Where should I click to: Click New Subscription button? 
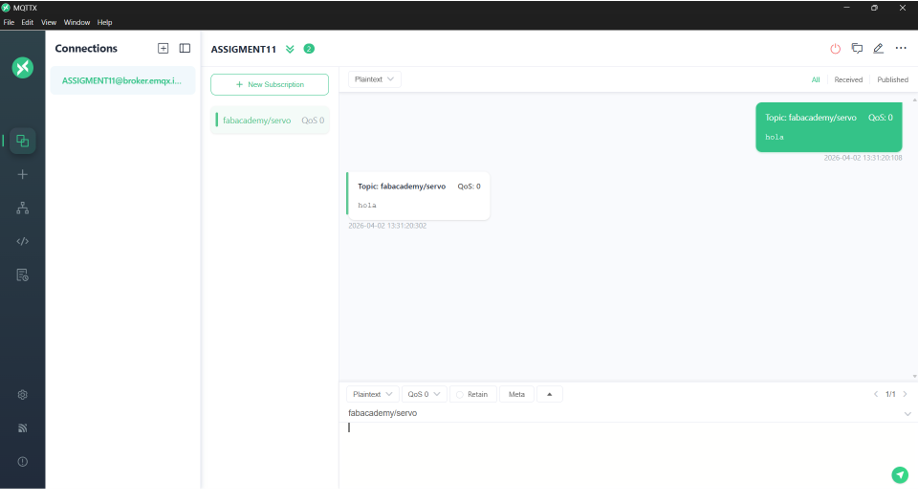(269, 84)
